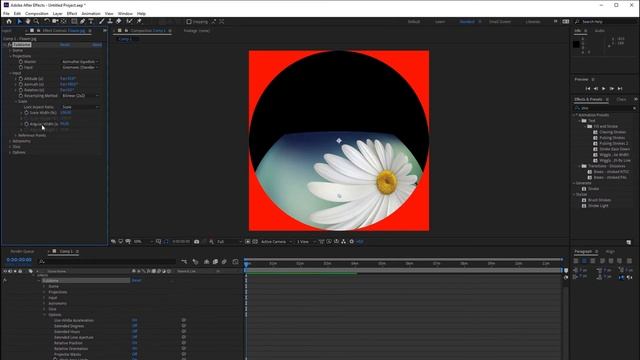Screen dimensions: 640x360
Task: Click the timeline current time display
Action: pos(19,260)
